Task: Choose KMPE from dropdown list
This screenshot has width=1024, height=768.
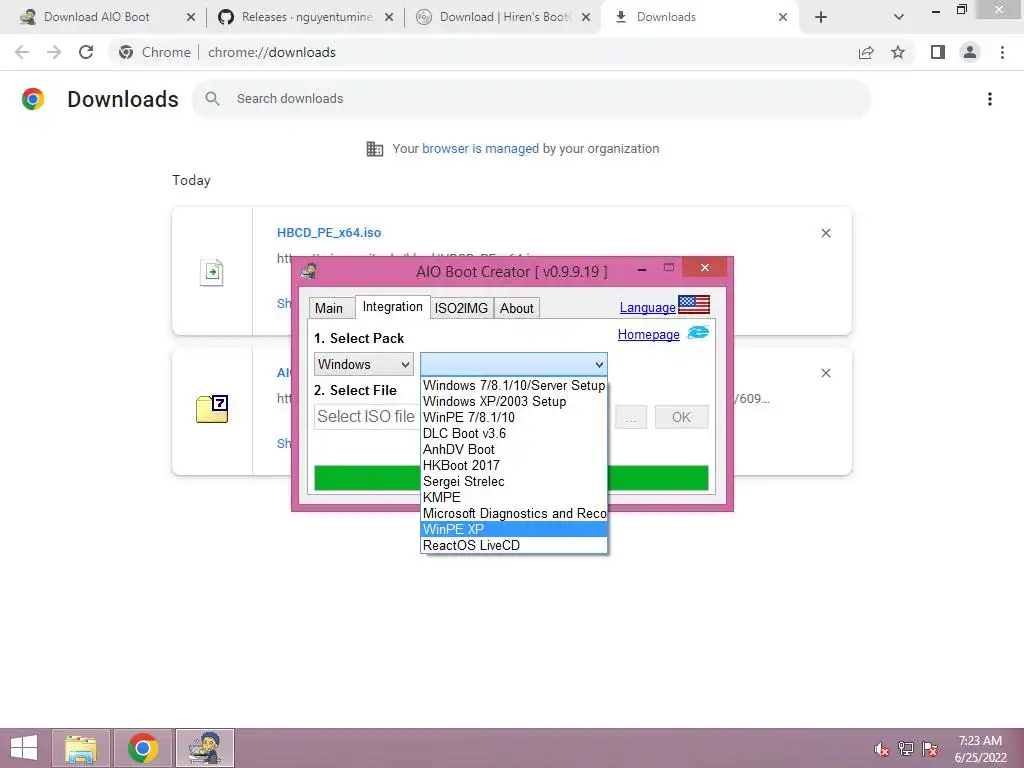Action: pos(514,497)
